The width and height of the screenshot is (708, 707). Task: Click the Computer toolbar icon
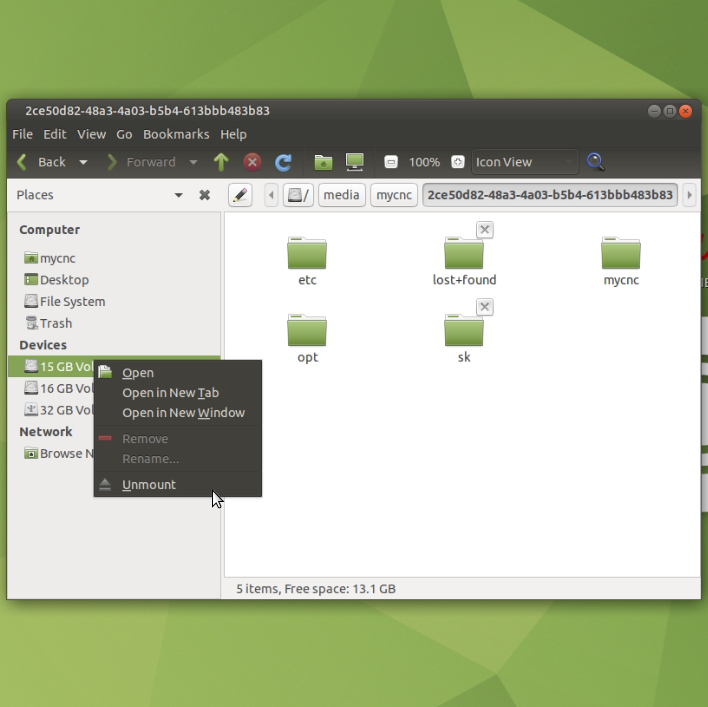coord(354,162)
